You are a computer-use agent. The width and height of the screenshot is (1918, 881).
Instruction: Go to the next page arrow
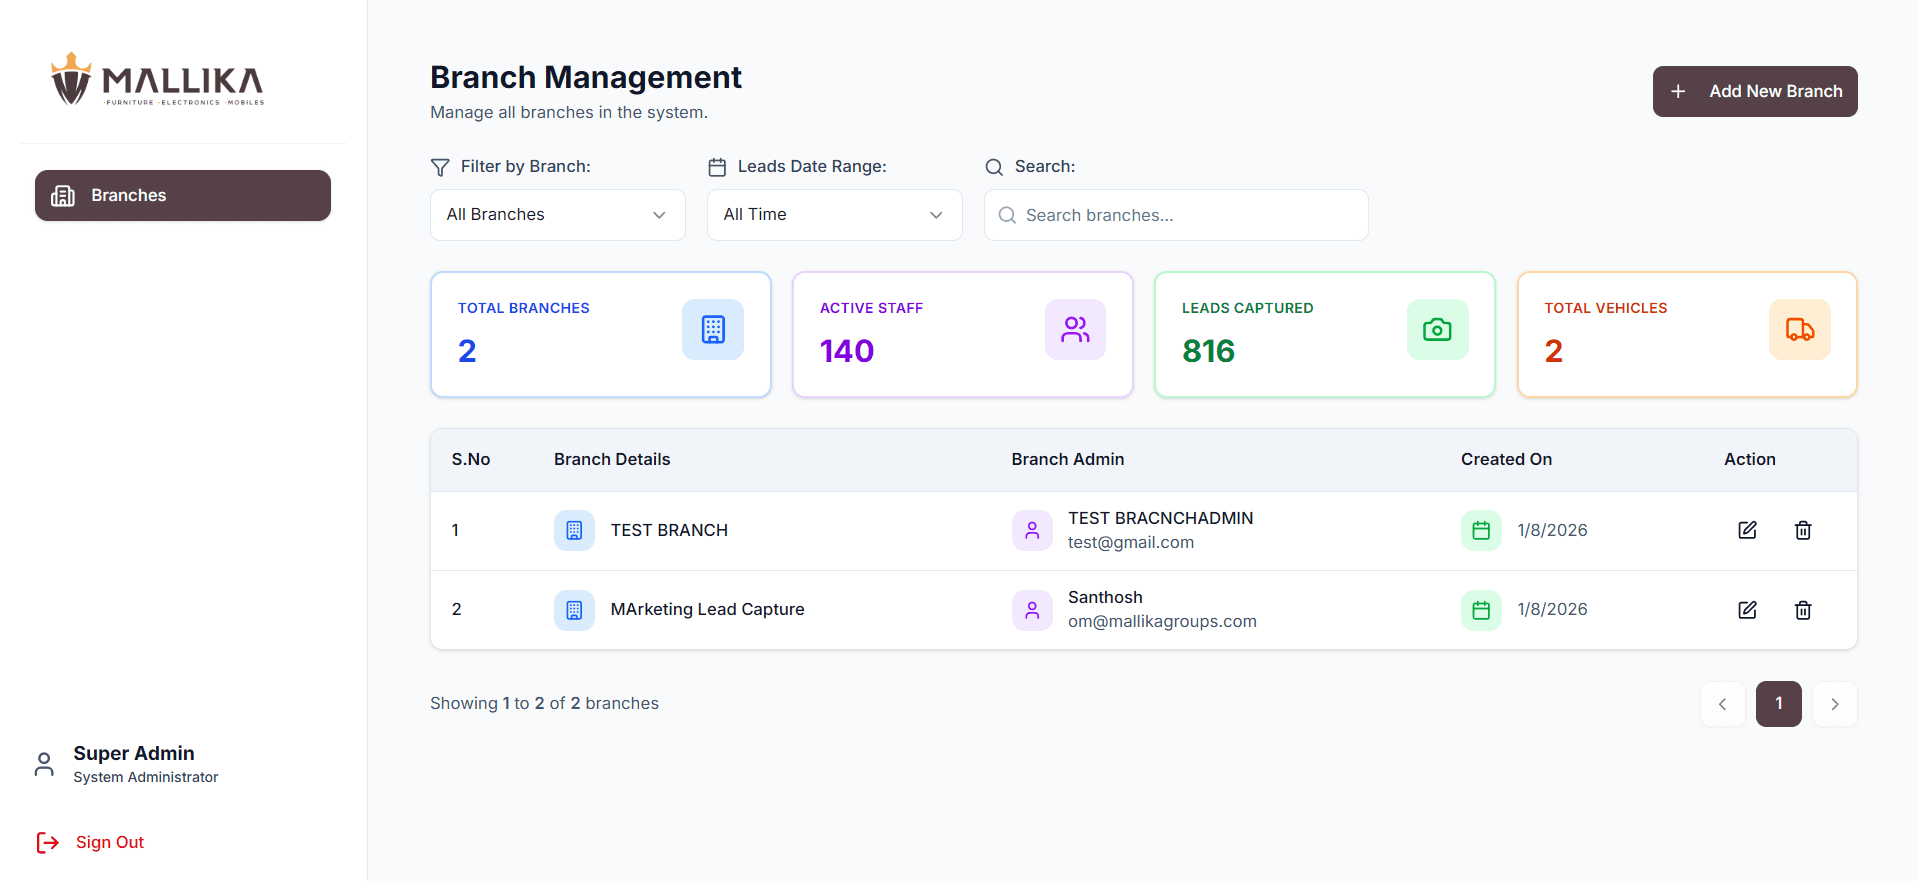click(x=1834, y=704)
